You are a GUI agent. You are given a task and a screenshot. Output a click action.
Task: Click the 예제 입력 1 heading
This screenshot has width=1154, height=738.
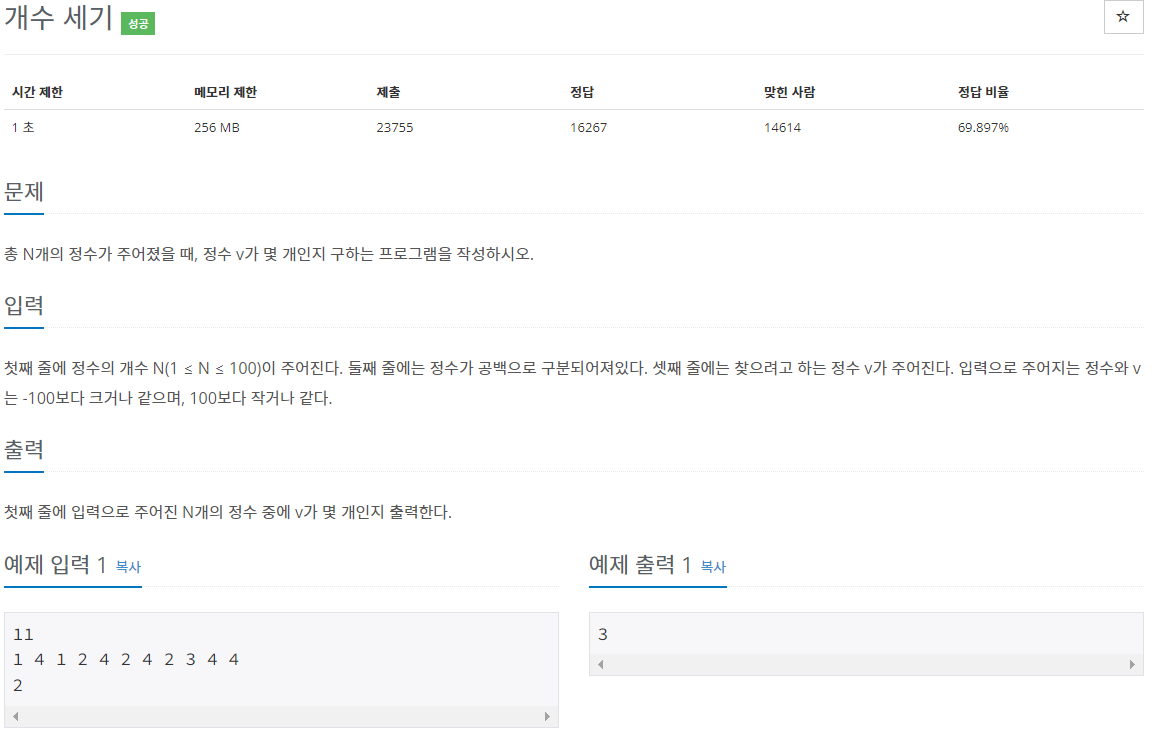55,565
